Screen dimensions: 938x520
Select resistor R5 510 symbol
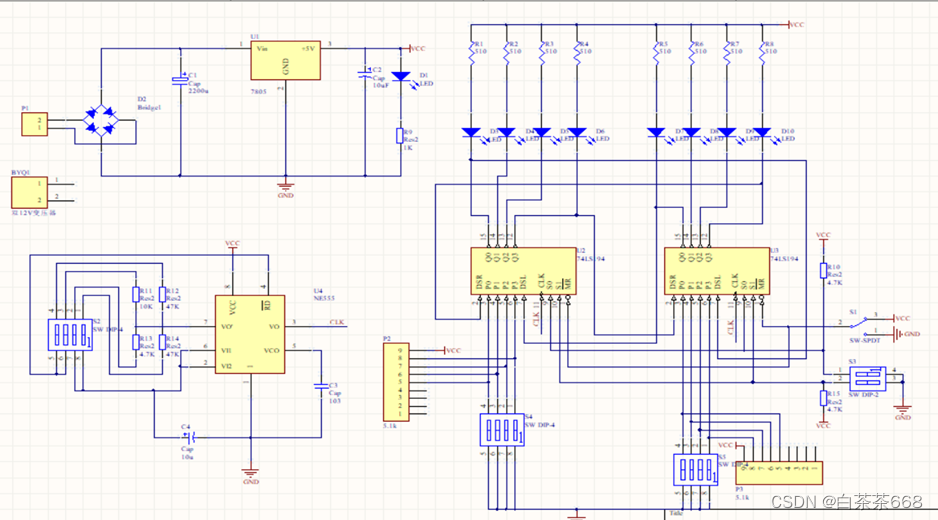coord(656,53)
